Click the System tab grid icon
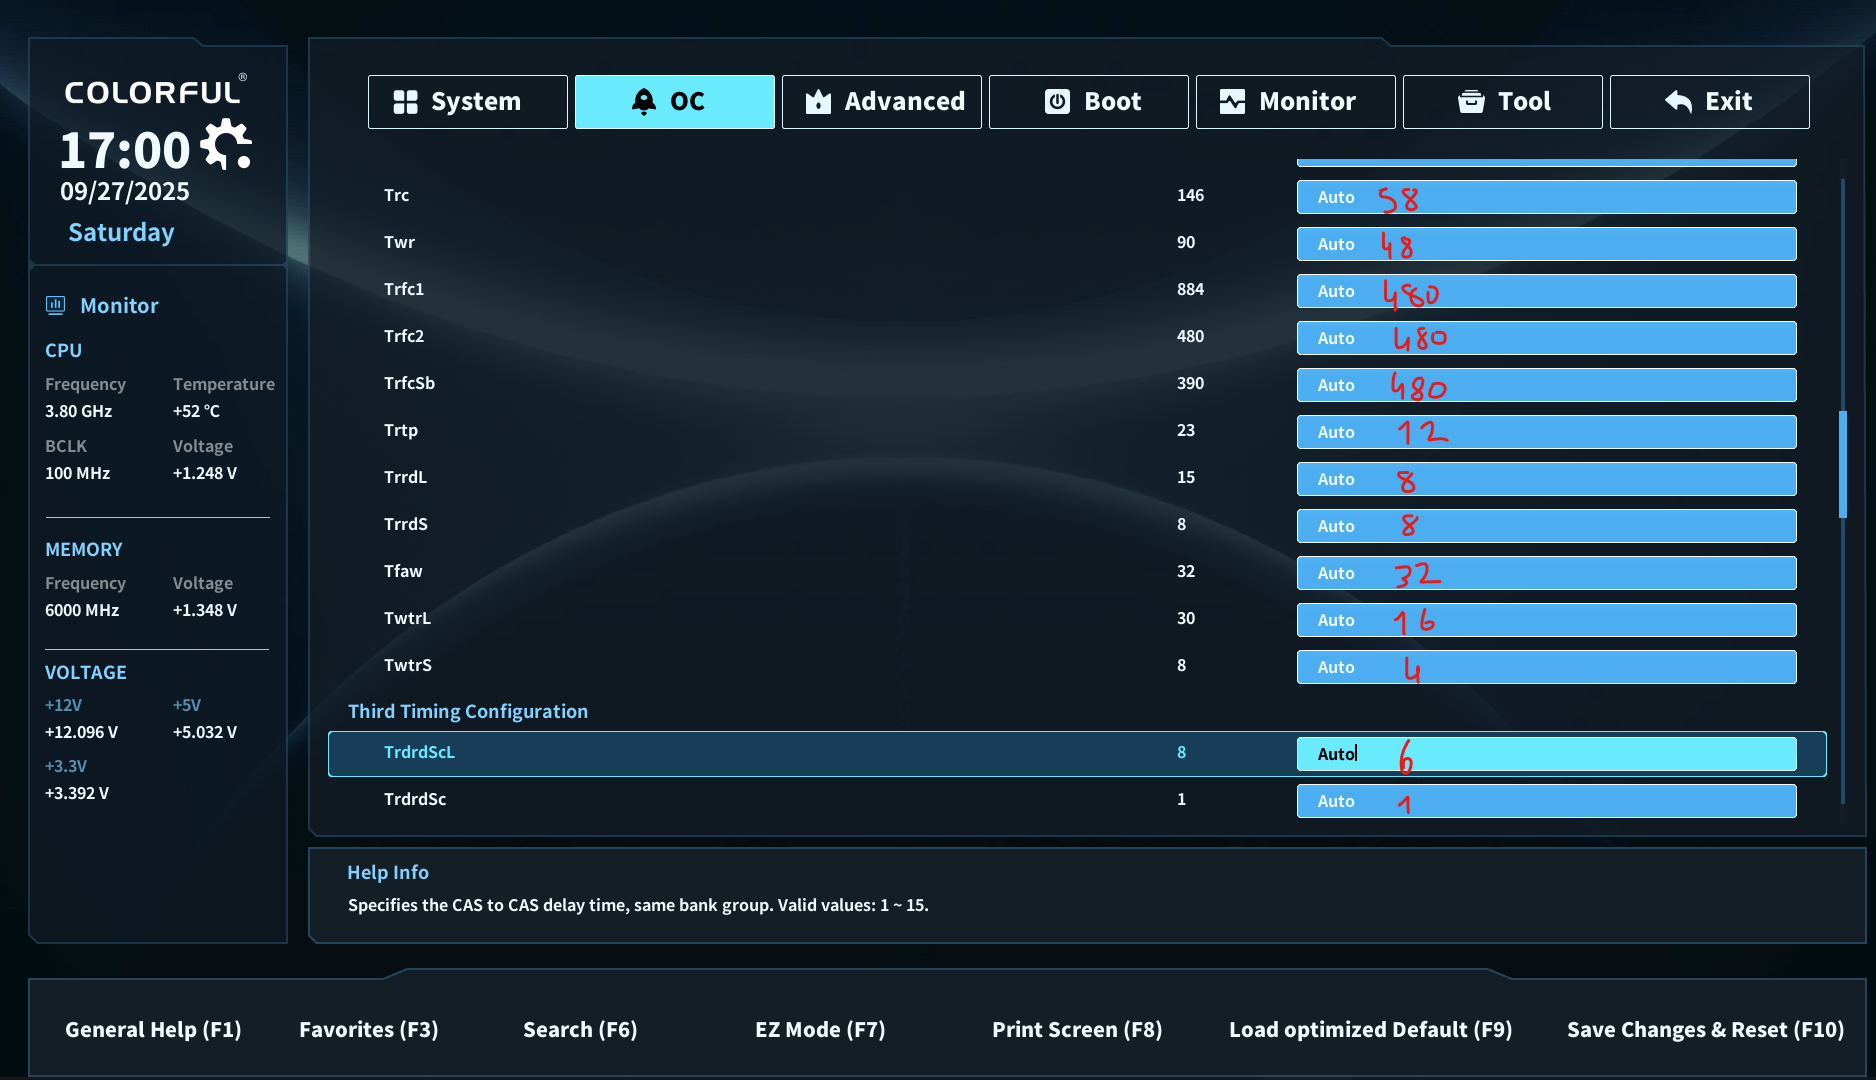The width and height of the screenshot is (1876, 1080). 405,102
